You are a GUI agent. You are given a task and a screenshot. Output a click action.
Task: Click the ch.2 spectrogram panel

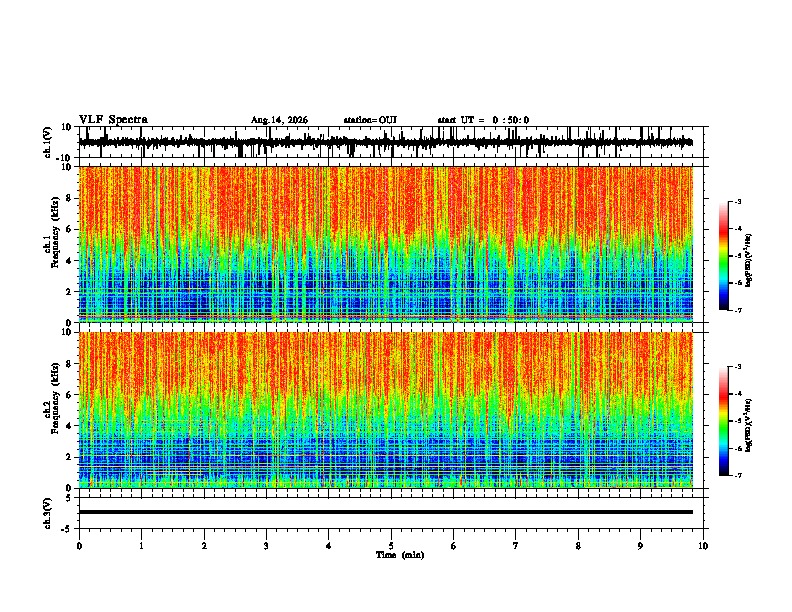pyautogui.click(x=386, y=410)
